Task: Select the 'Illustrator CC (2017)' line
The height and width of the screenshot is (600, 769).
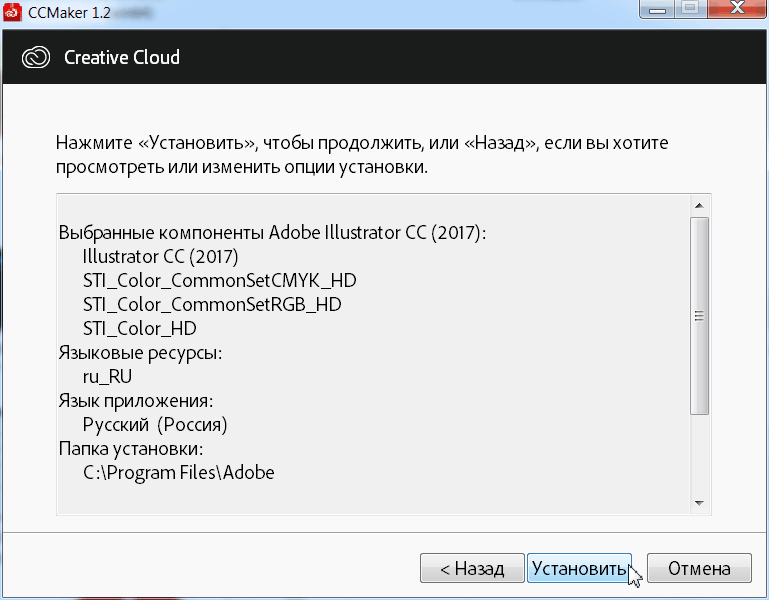Action: [x=160, y=257]
